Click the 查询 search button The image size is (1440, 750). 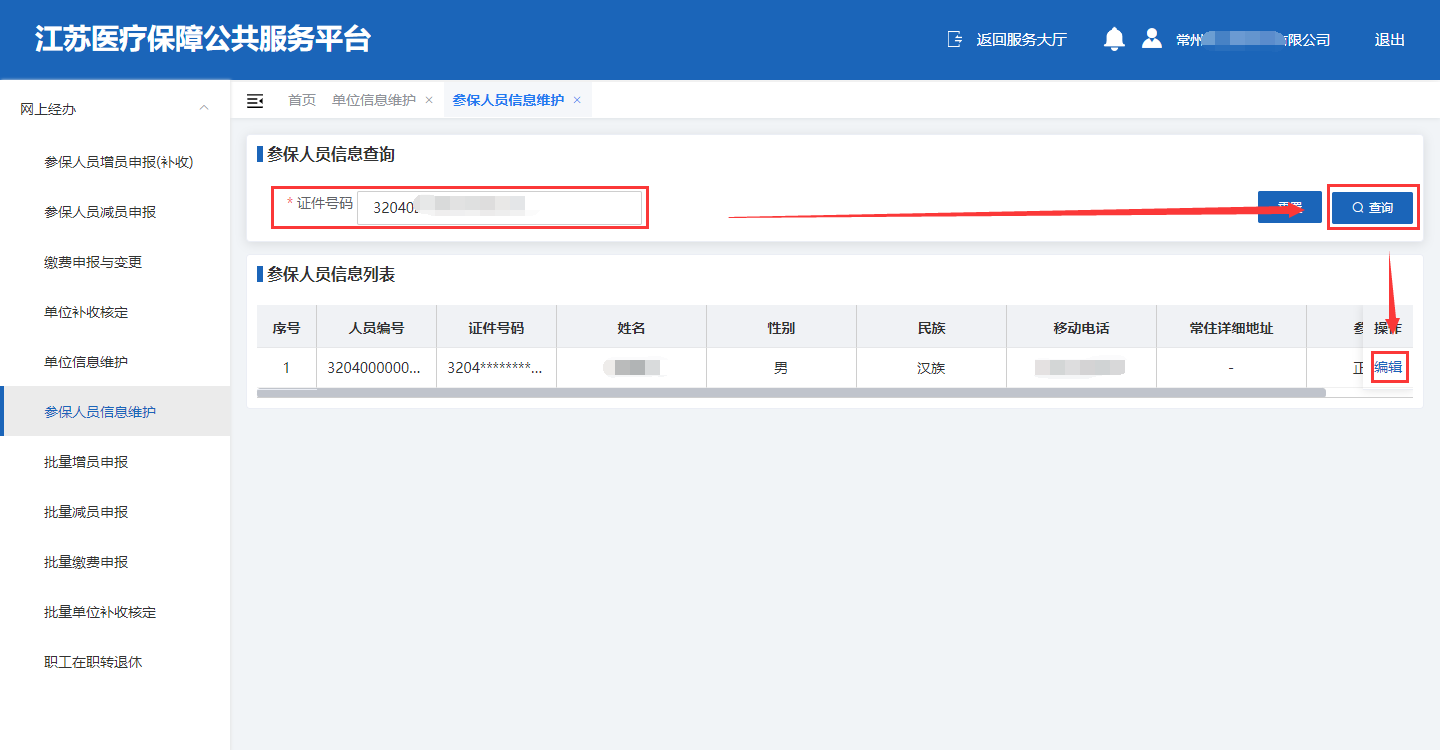pyautogui.click(x=1372, y=208)
